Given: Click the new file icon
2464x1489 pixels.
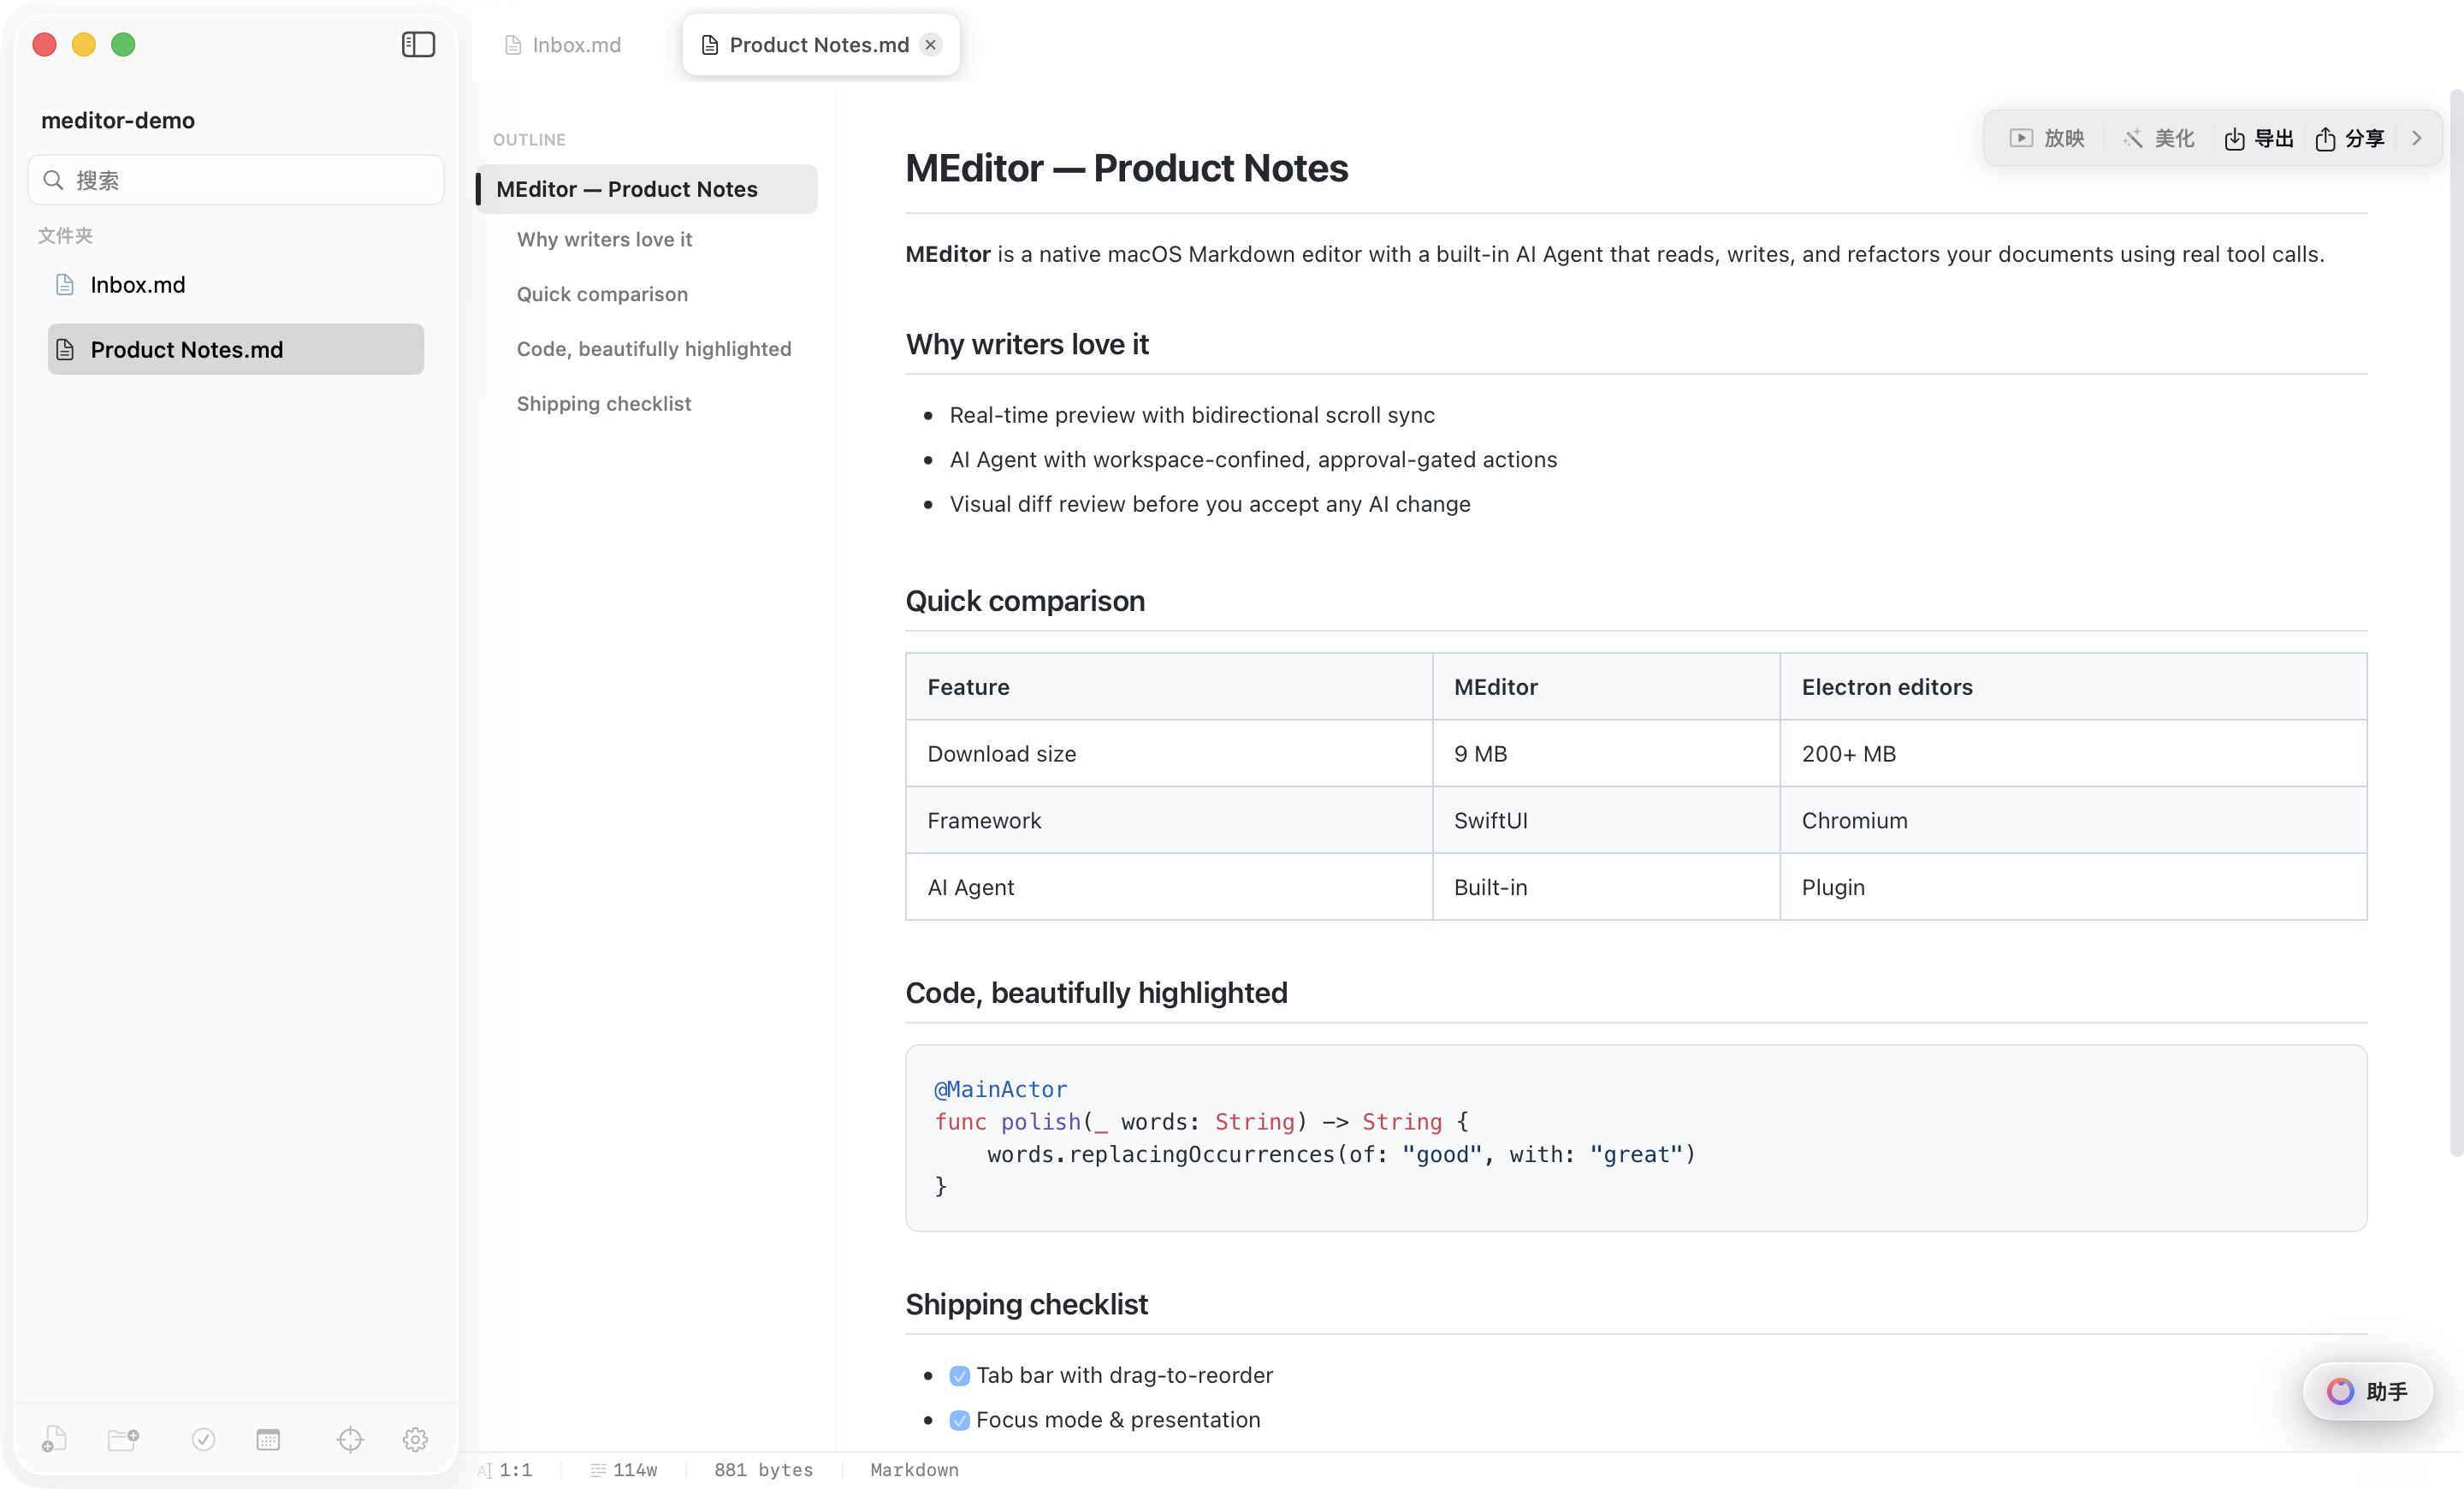Looking at the screenshot, I should [54, 1439].
